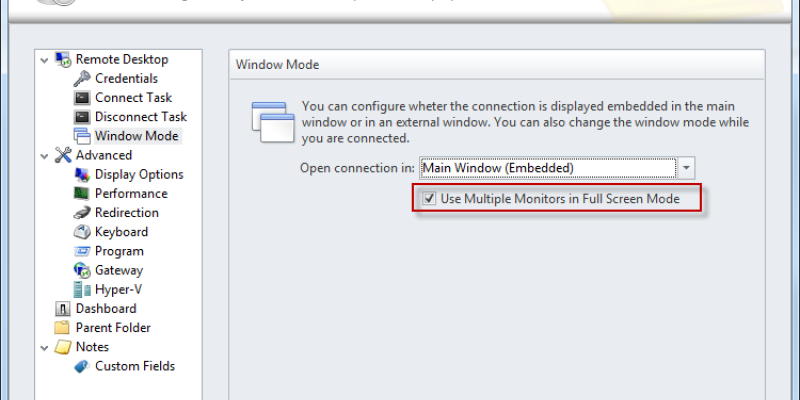This screenshot has height=400, width=800.
Task: Click the Display Options icon
Action: tap(82, 174)
